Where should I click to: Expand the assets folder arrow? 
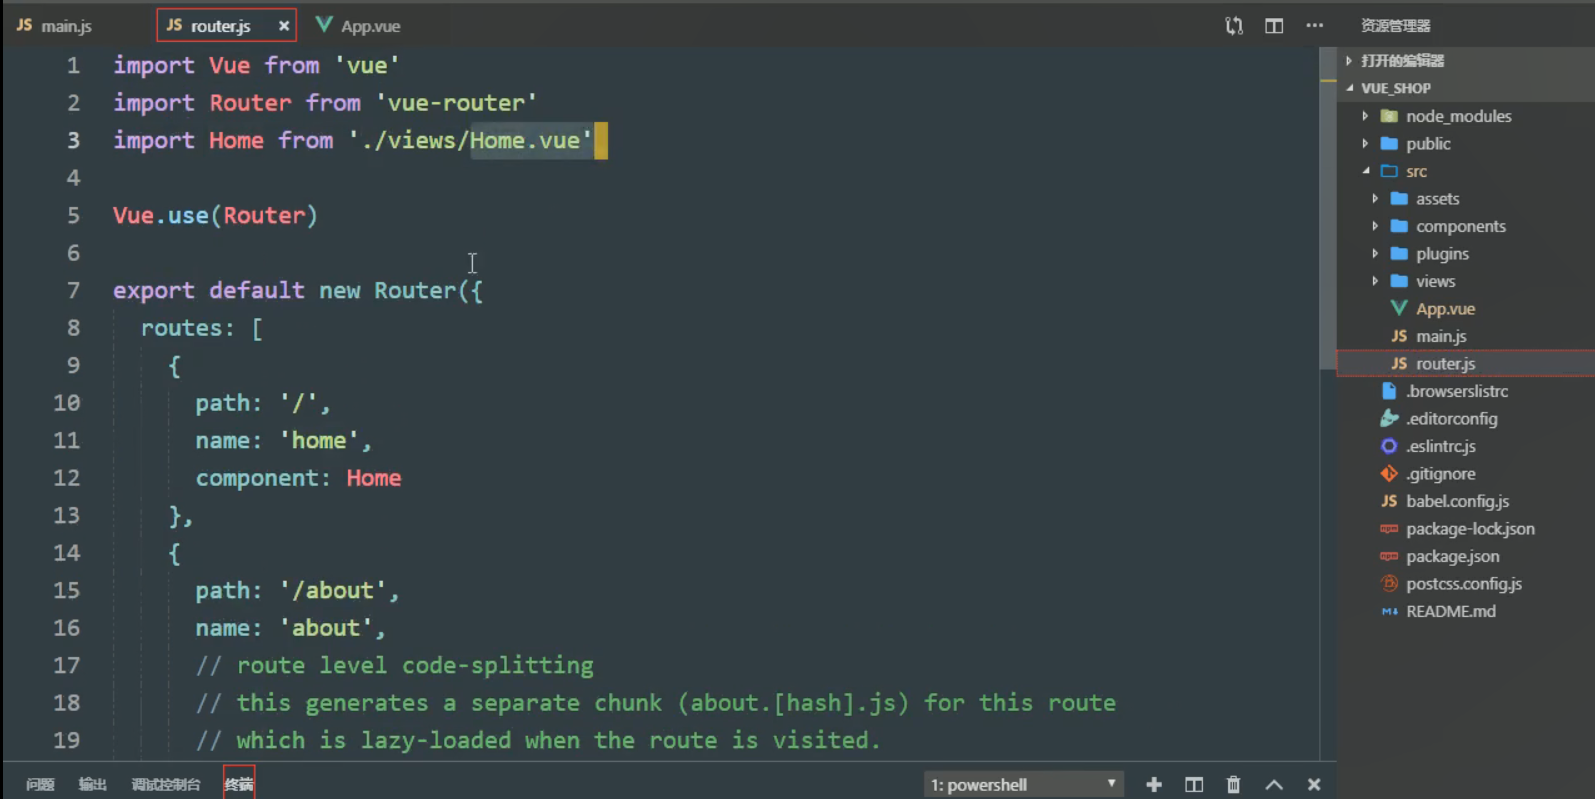pos(1375,199)
